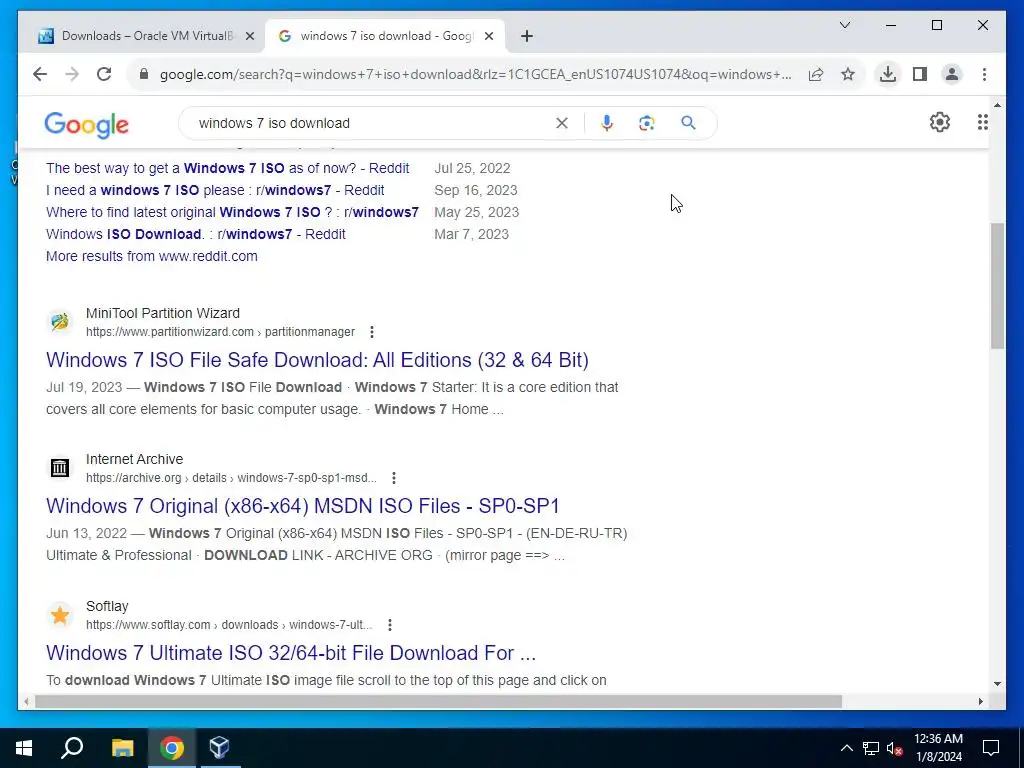Close the windows 7 iso download tab

488,37
